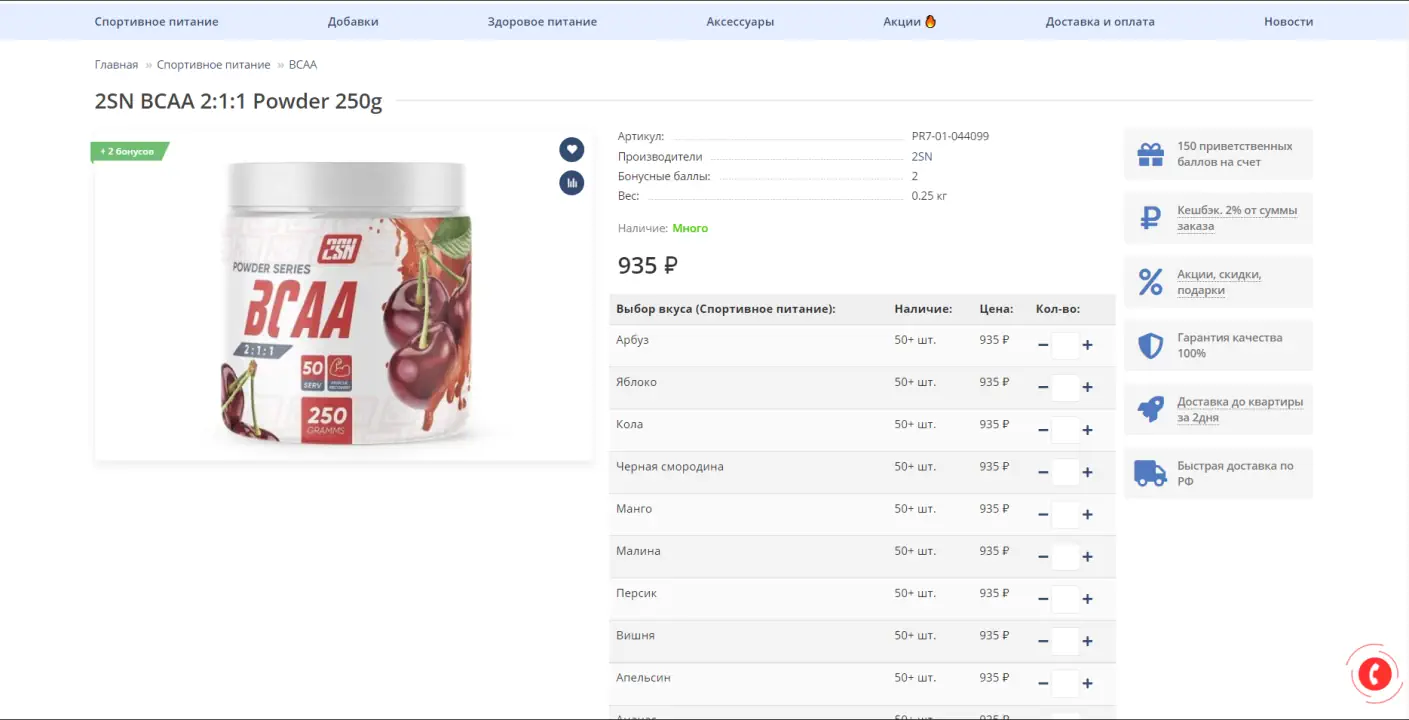Increase quantity for Арбуз flavor
The width and height of the screenshot is (1409, 720).
click(x=1087, y=345)
